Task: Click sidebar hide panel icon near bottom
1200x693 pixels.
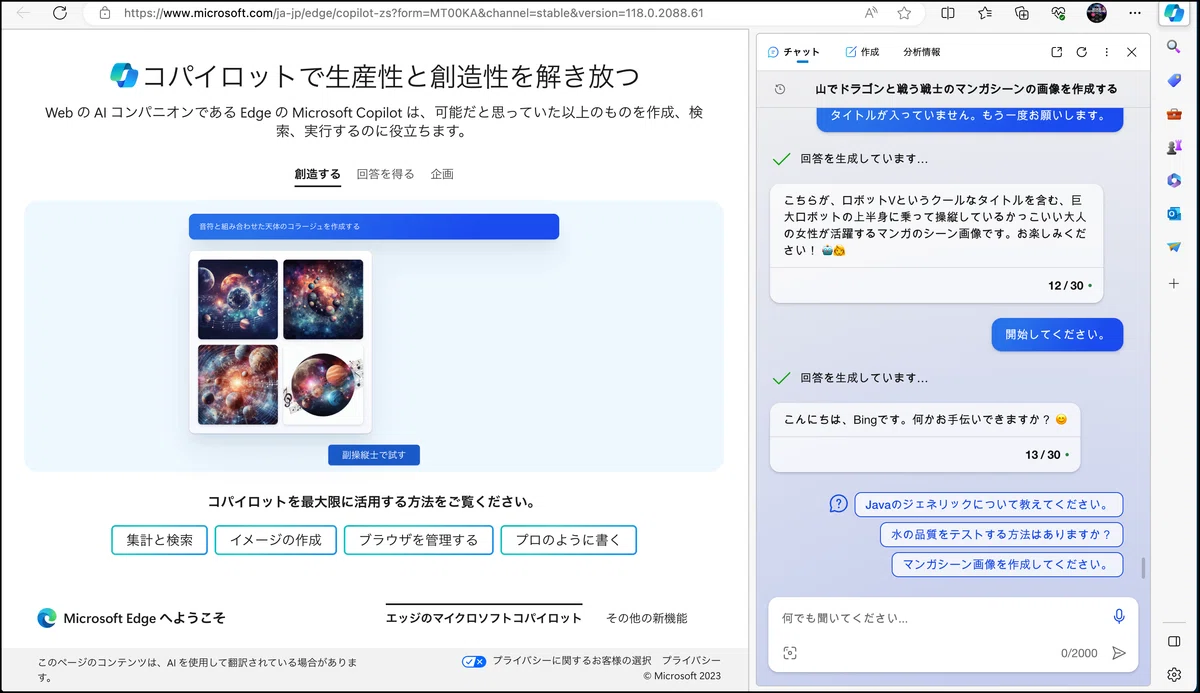Action: pyautogui.click(x=1174, y=641)
